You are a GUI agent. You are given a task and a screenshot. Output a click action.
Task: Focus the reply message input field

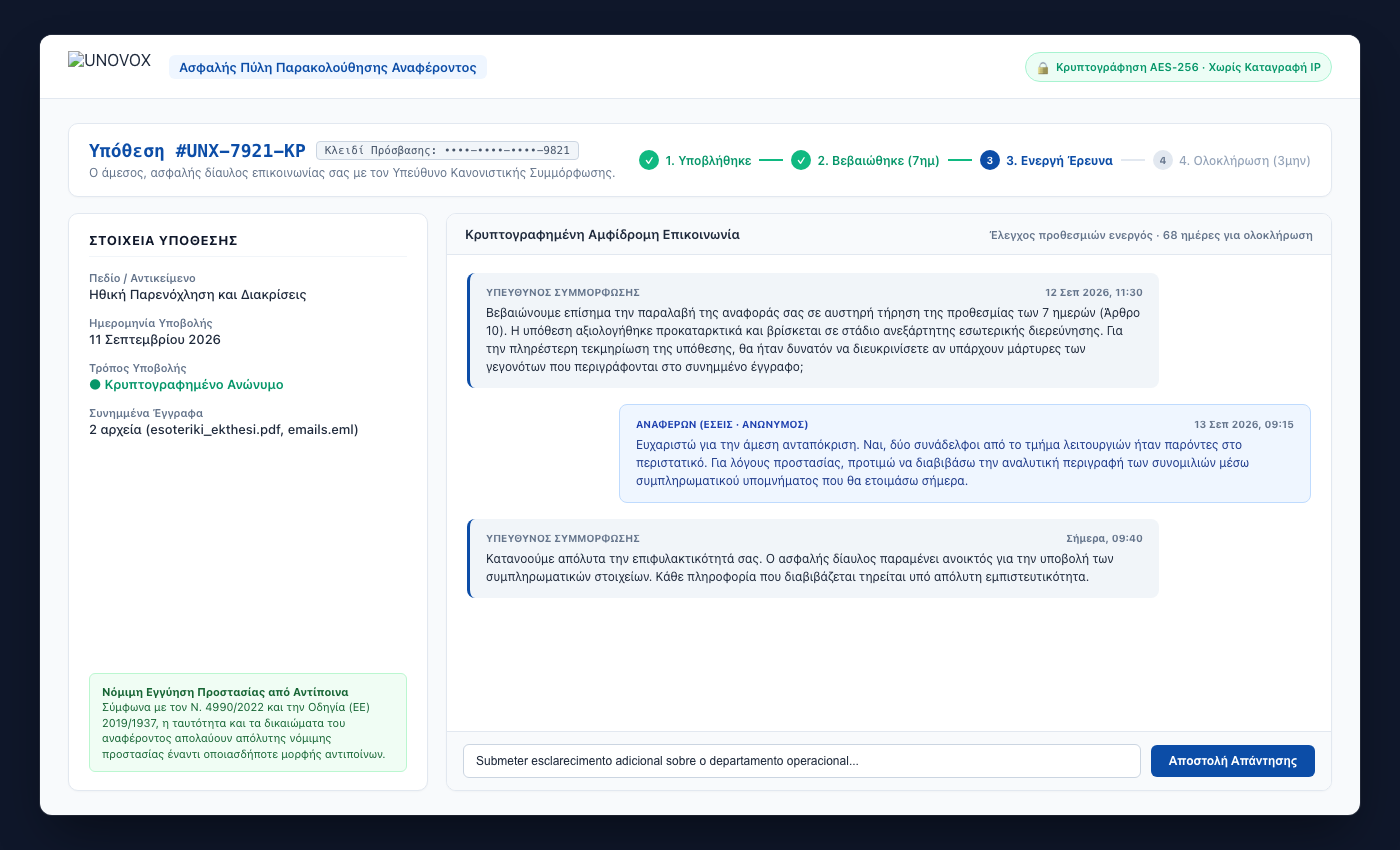click(802, 761)
